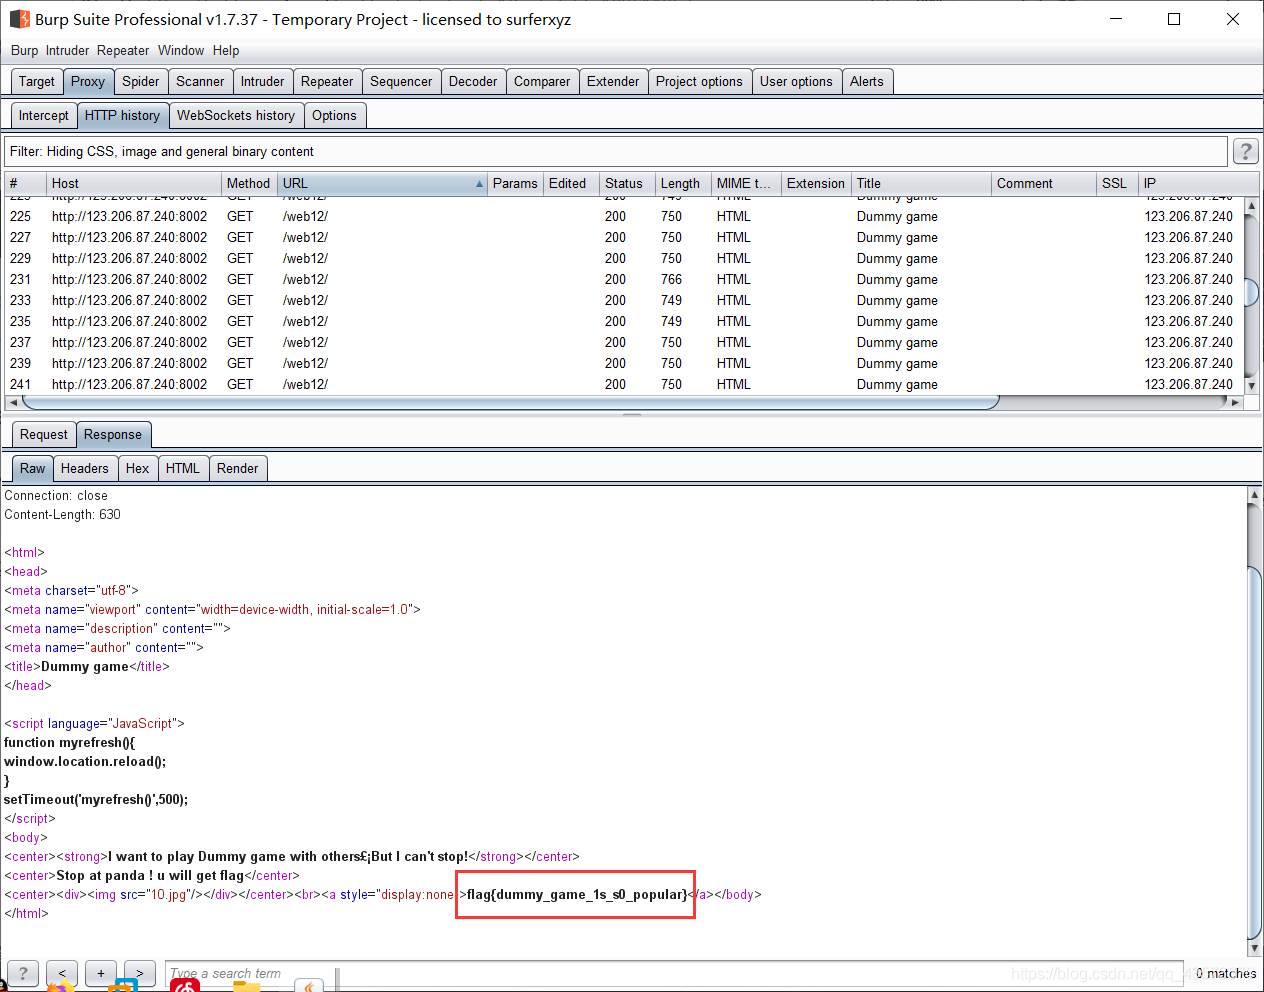
Task: Sort by Title column header
Action: (x=921, y=184)
